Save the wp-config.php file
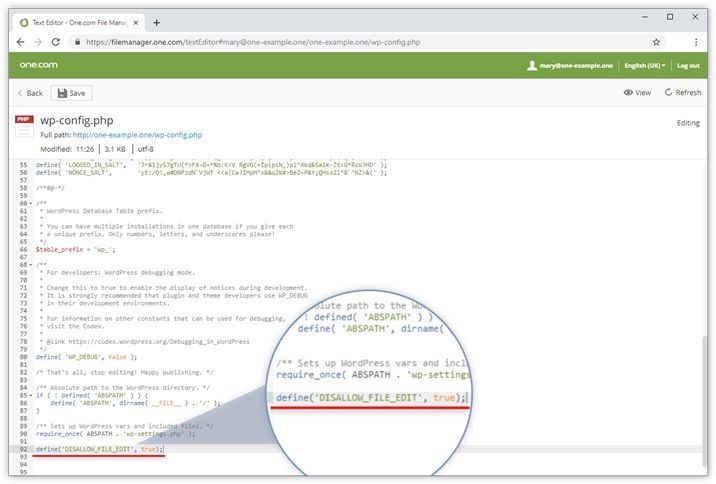Image resolution: width=716 pixels, height=484 pixels. 71,93
